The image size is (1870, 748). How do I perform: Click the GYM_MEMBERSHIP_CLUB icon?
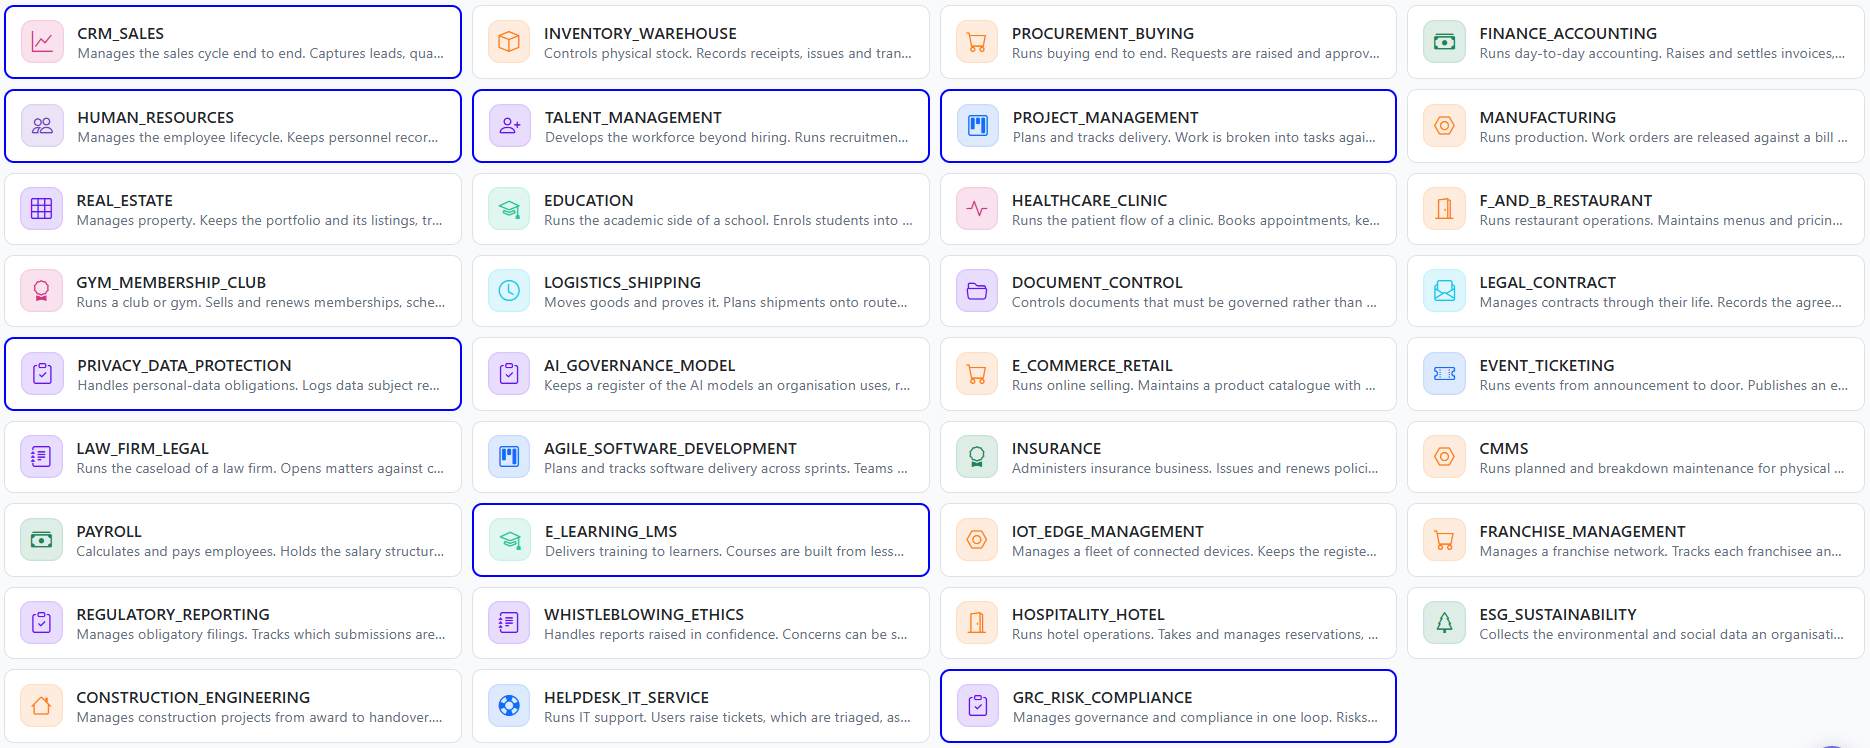(41, 291)
